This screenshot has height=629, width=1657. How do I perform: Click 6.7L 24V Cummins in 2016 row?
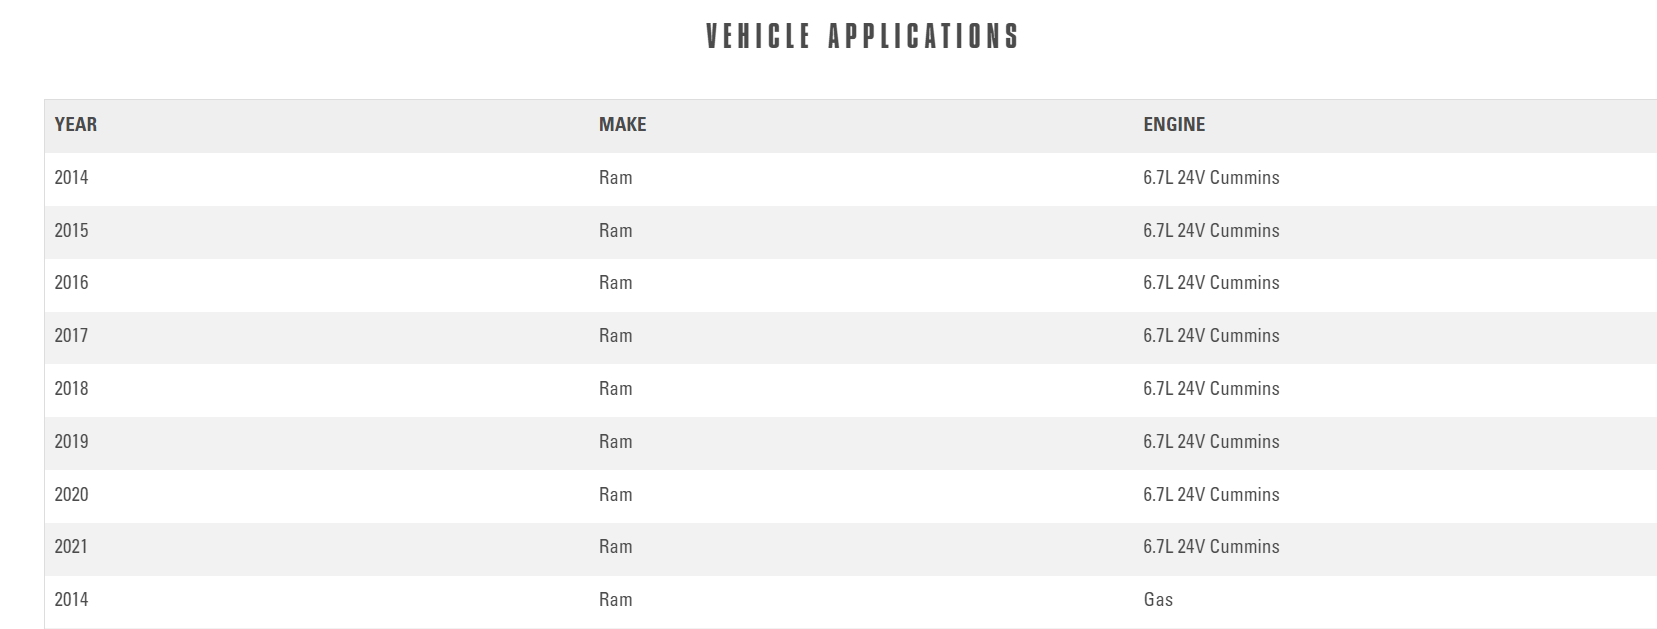point(1211,283)
